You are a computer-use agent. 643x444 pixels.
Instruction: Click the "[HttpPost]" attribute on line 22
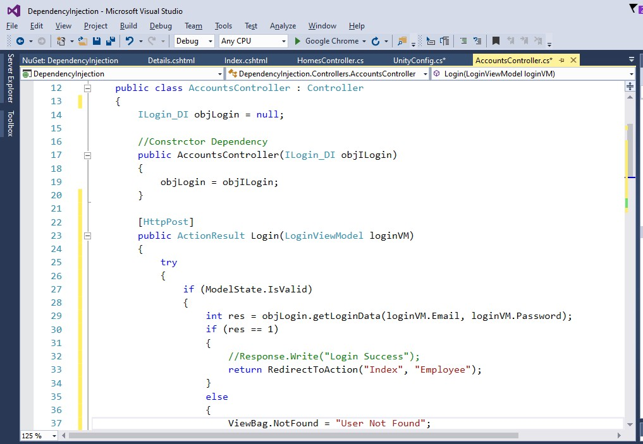point(166,222)
